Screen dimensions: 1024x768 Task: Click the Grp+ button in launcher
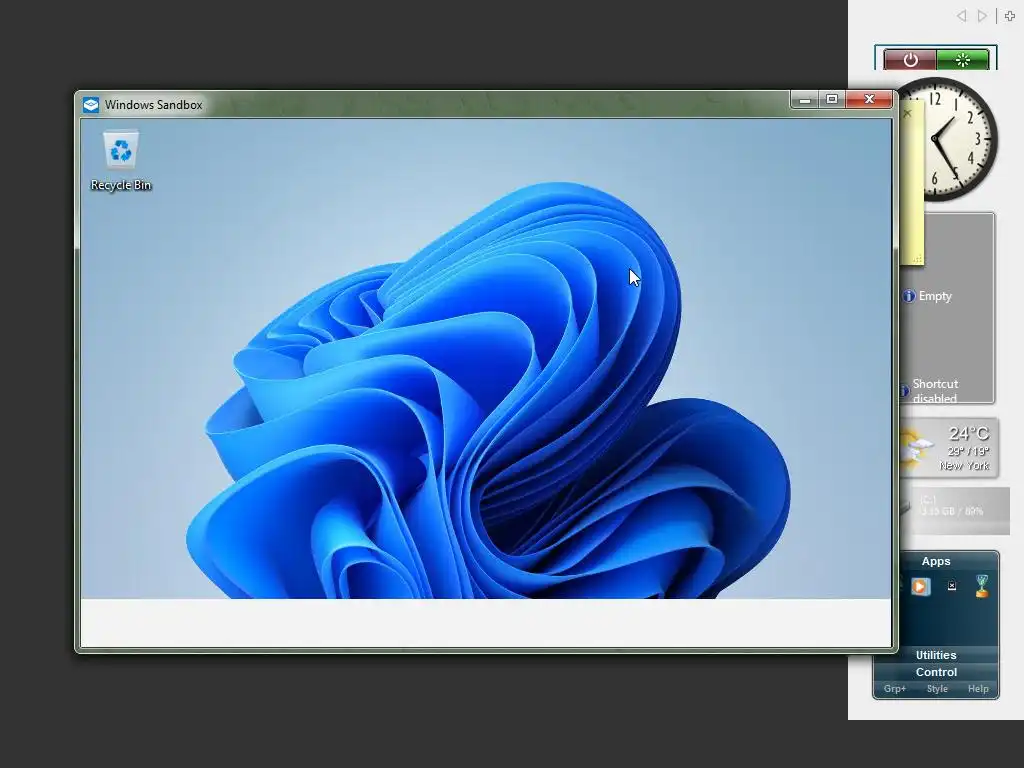click(x=895, y=689)
